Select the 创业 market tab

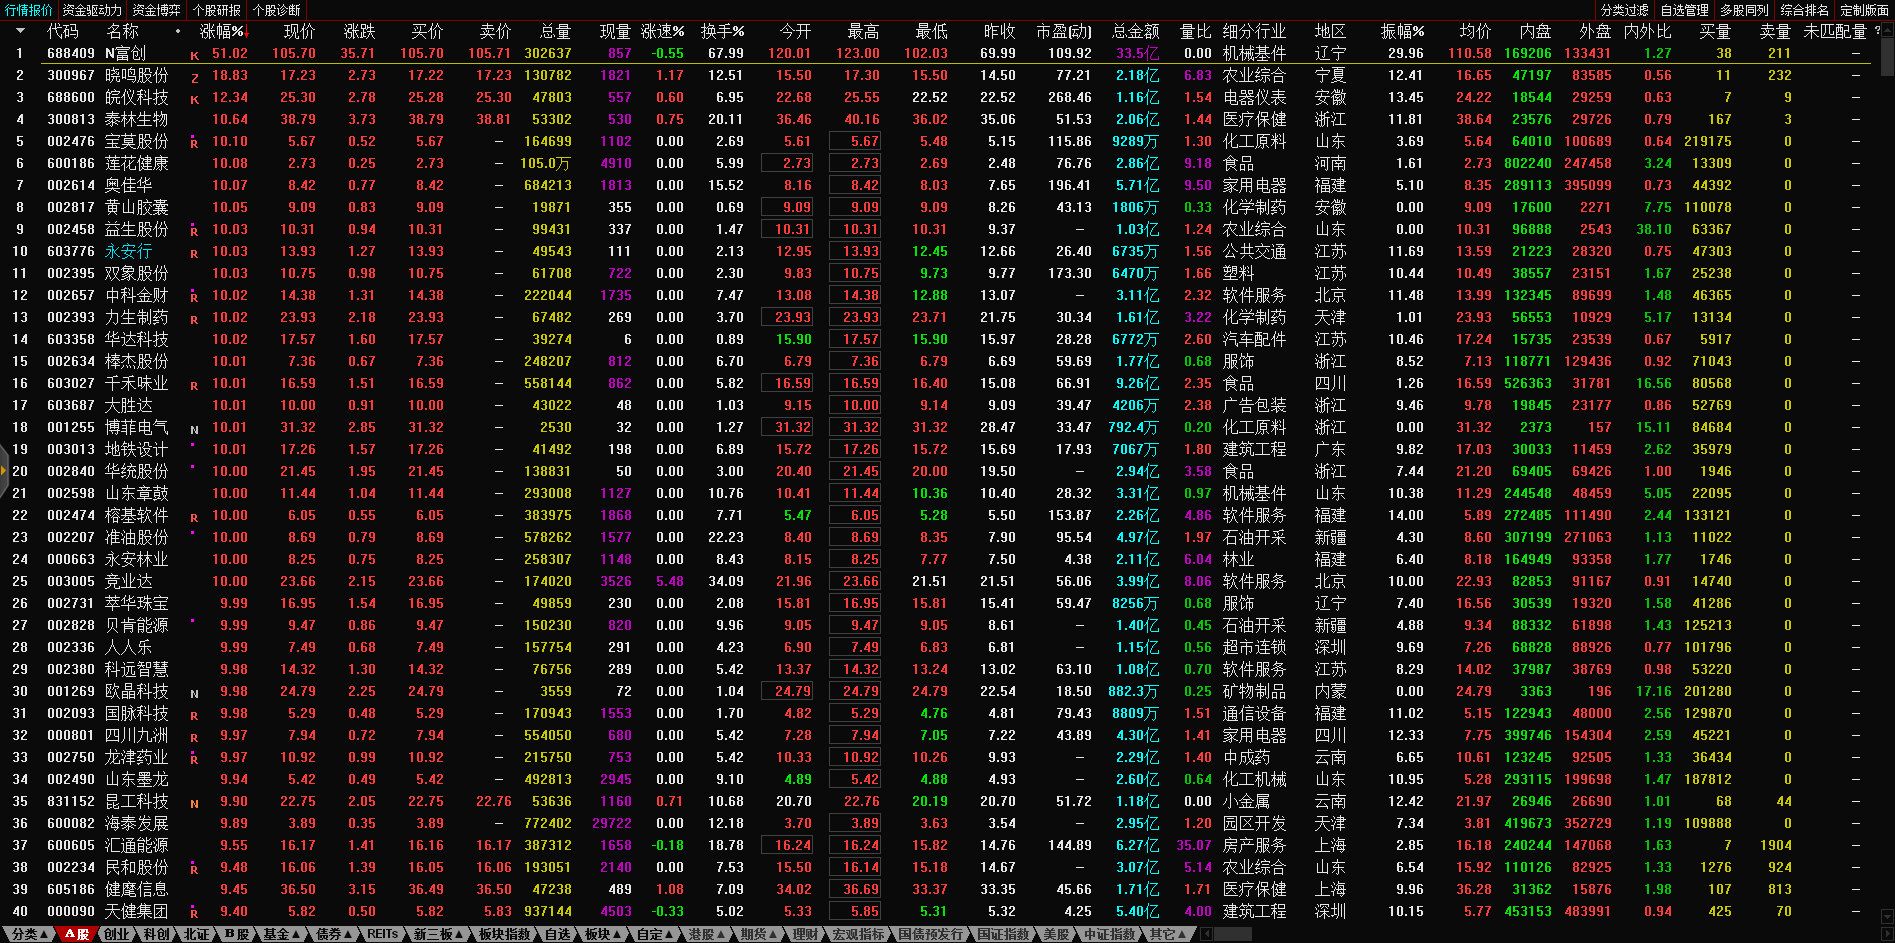[x=117, y=934]
